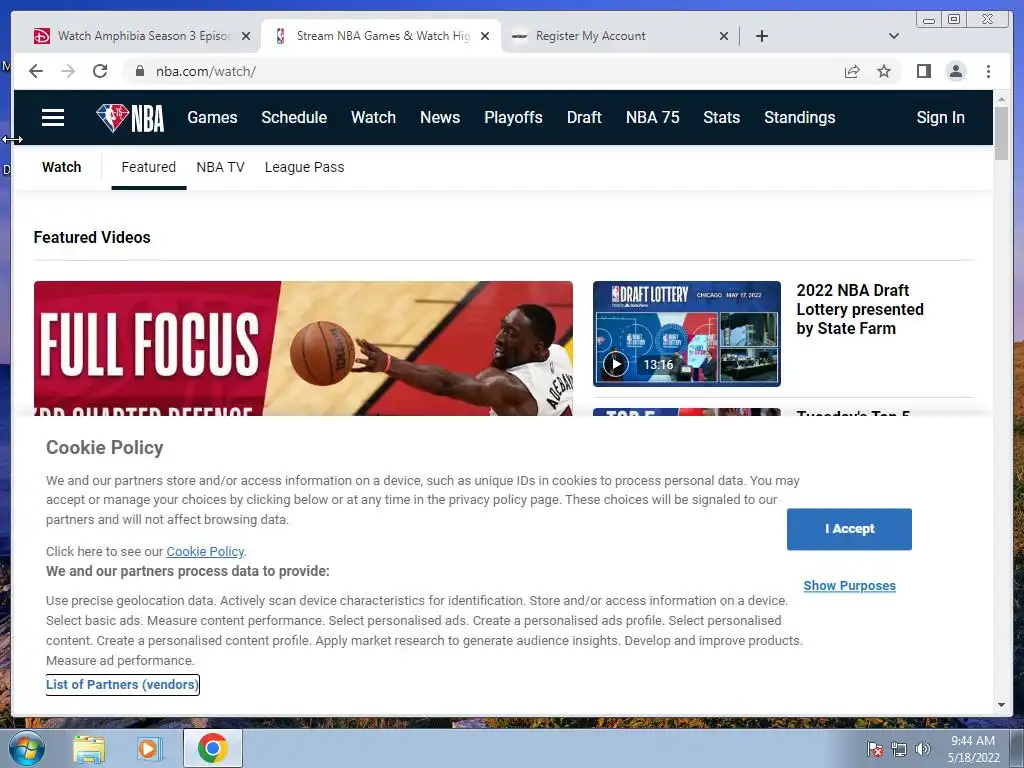Open the NBA hamburger menu
This screenshot has width=1024, height=768.
click(53, 118)
